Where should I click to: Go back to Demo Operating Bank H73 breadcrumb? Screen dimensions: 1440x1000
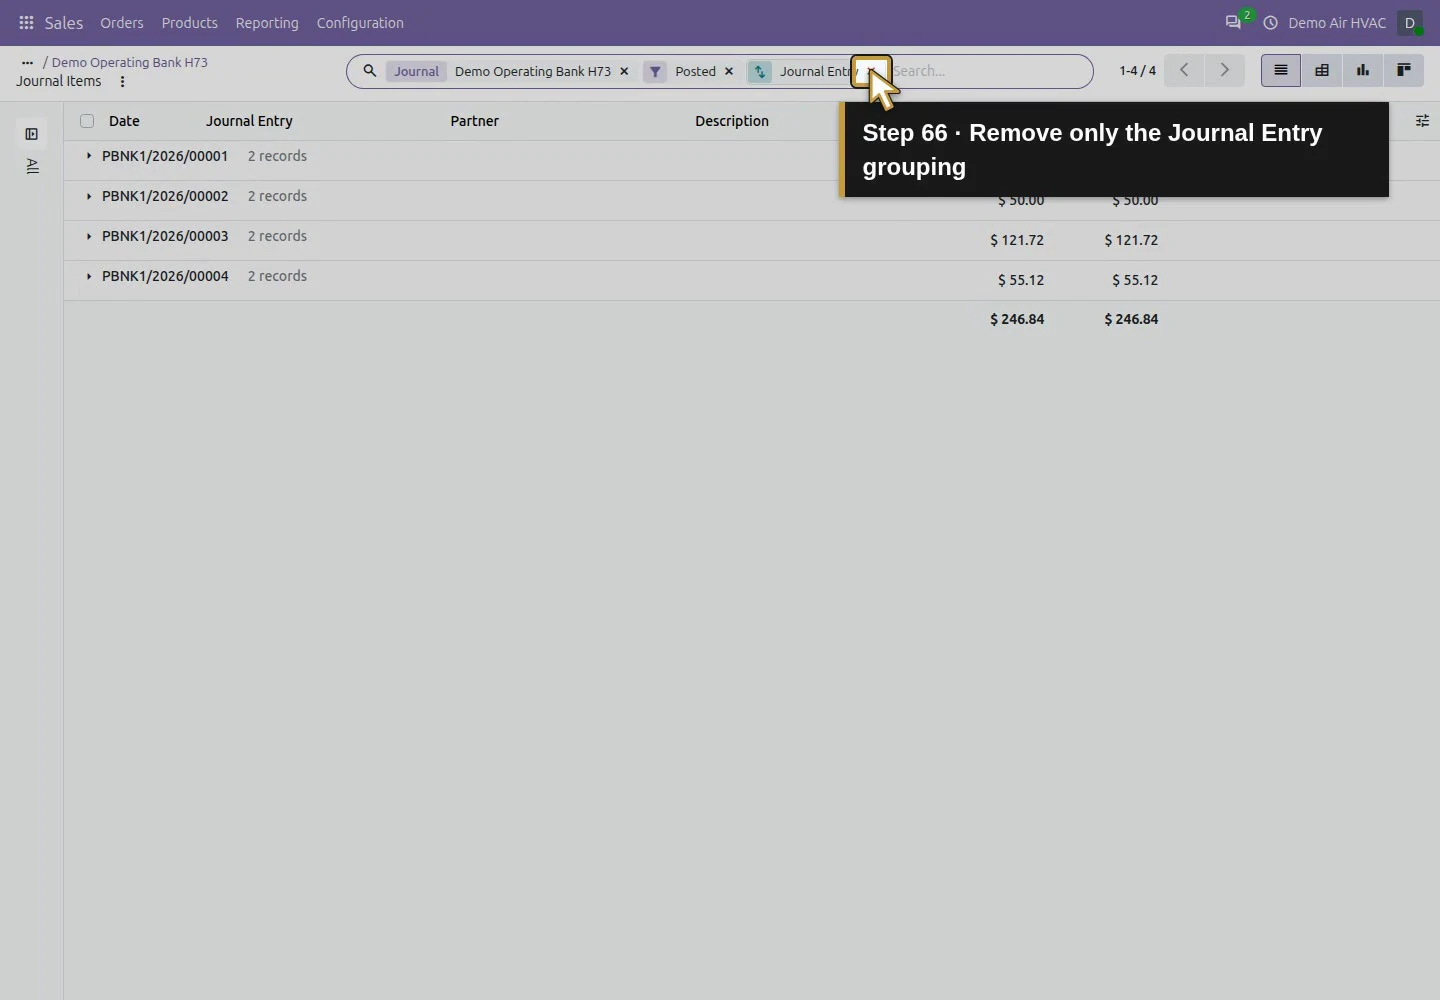pyautogui.click(x=130, y=62)
